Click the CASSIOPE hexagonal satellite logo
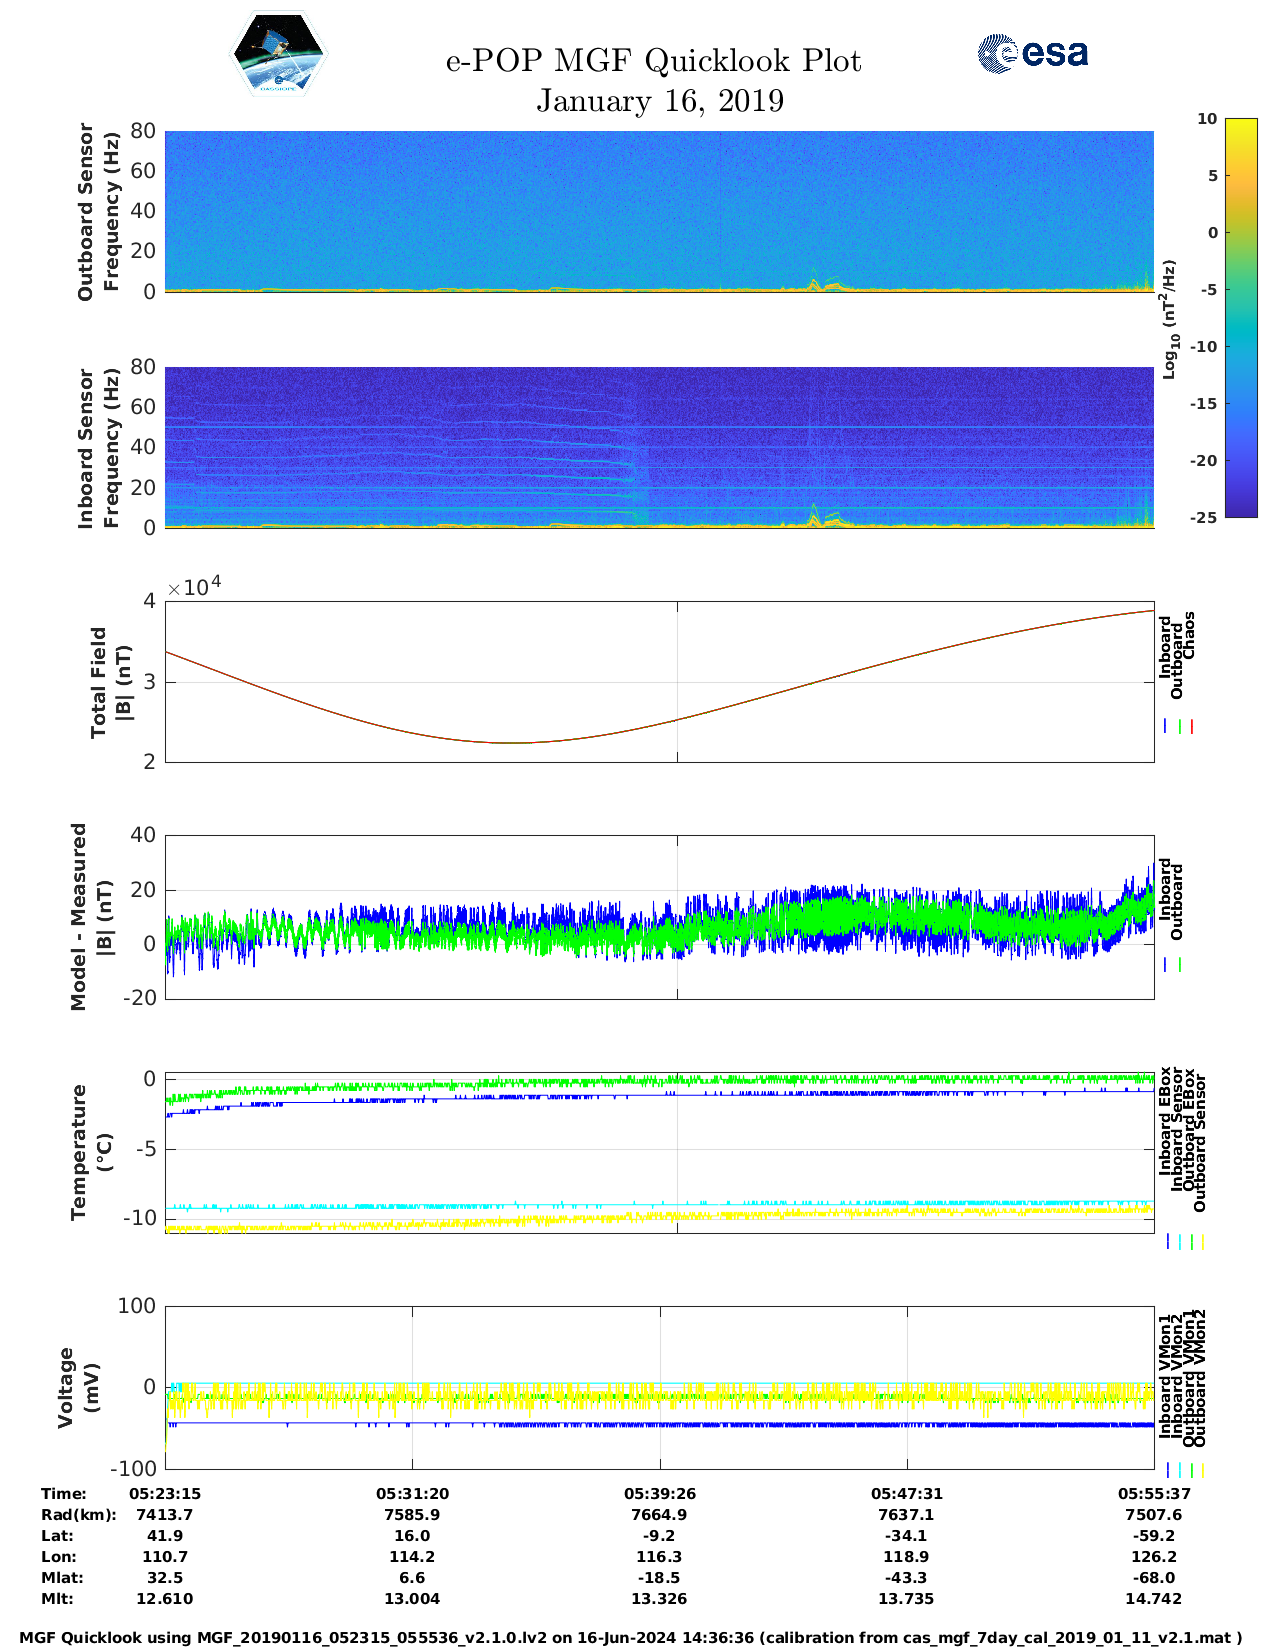Image resolution: width=1275 pixels, height=1650 pixels. 278,56
